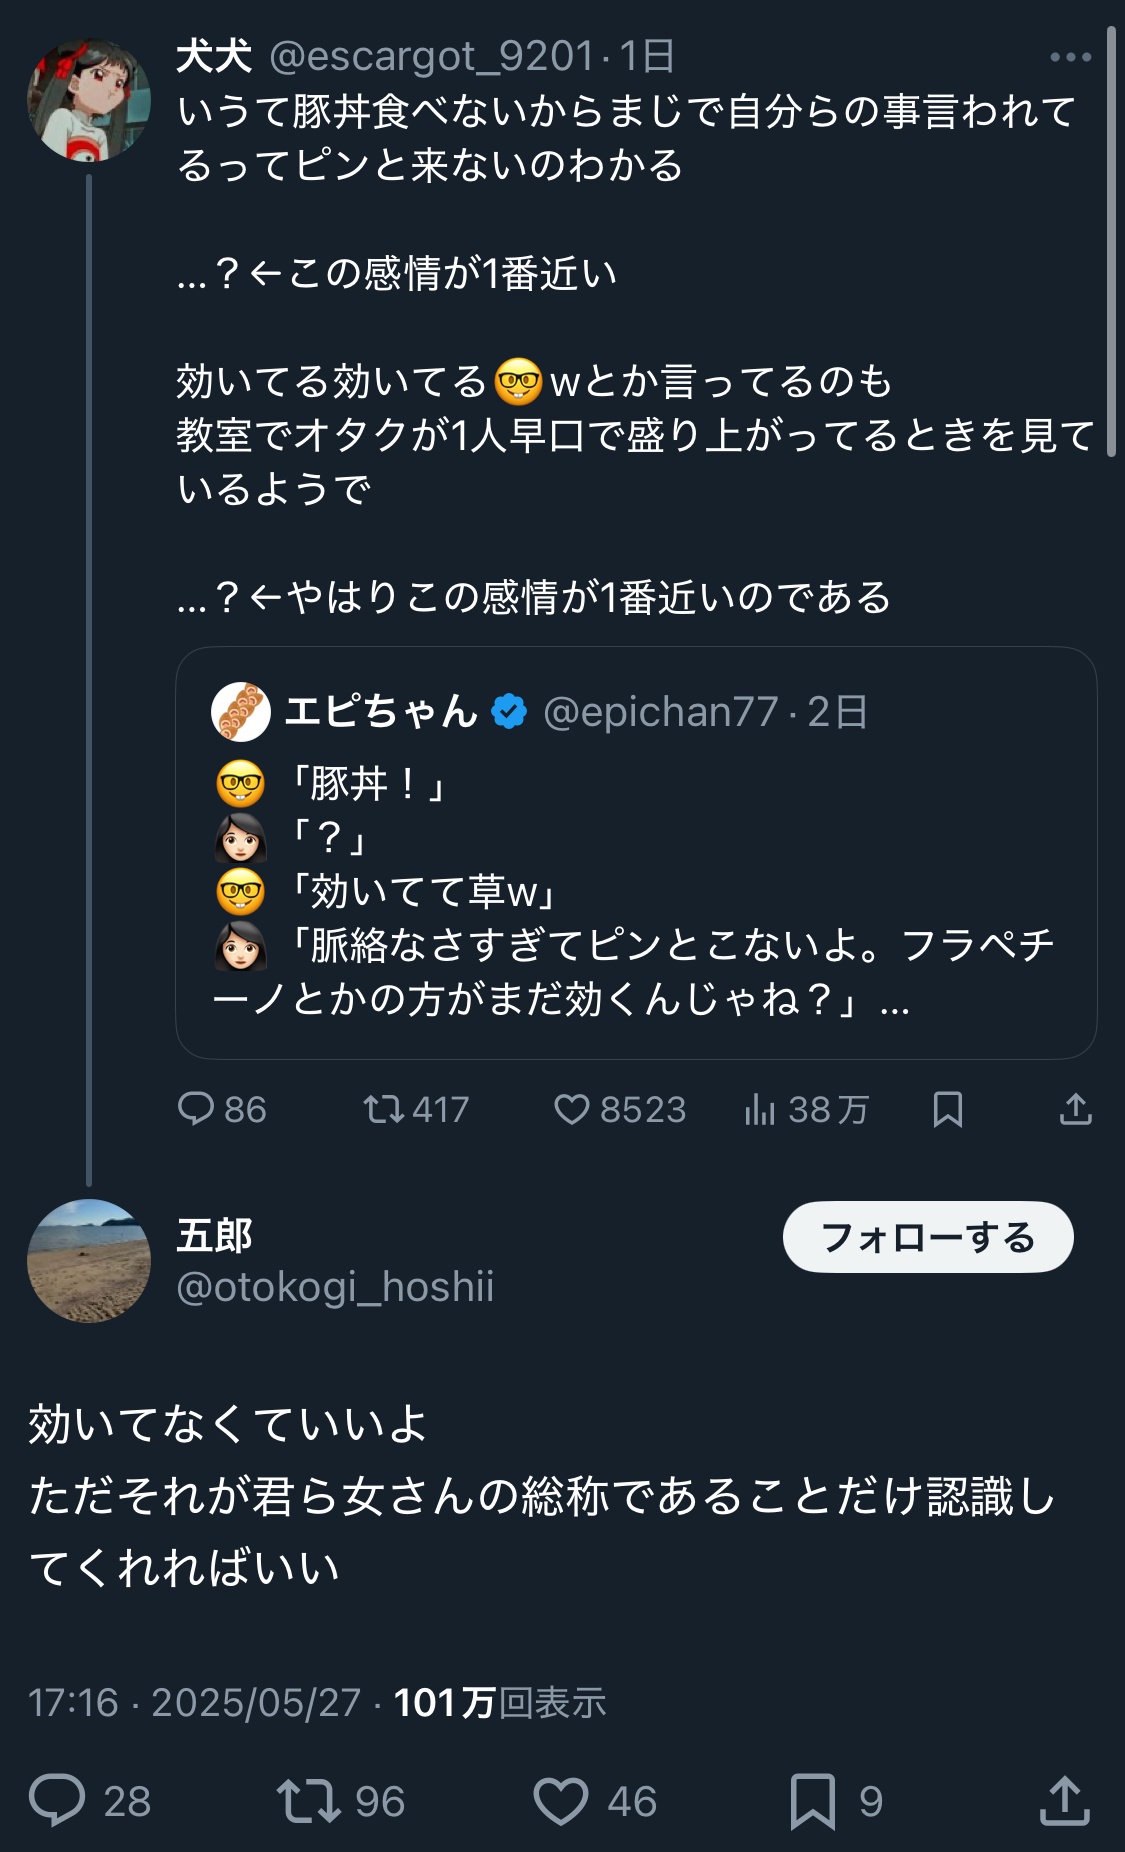Bookmark 五郎's post with 9 bookmarks
1125x1852 pixels.
pyautogui.click(x=812, y=1800)
